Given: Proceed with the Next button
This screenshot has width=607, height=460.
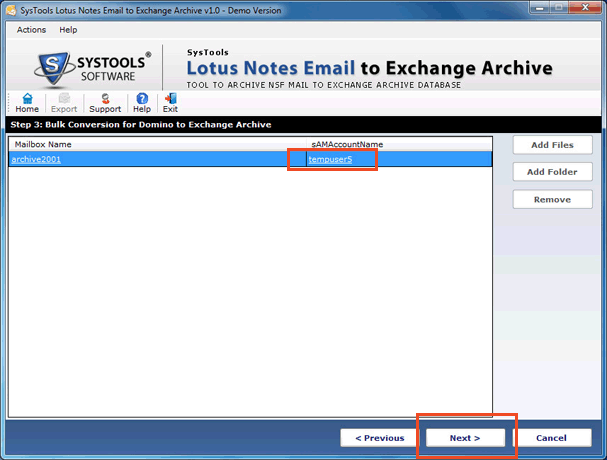Looking at the screenshot, I should pos(465,438).
